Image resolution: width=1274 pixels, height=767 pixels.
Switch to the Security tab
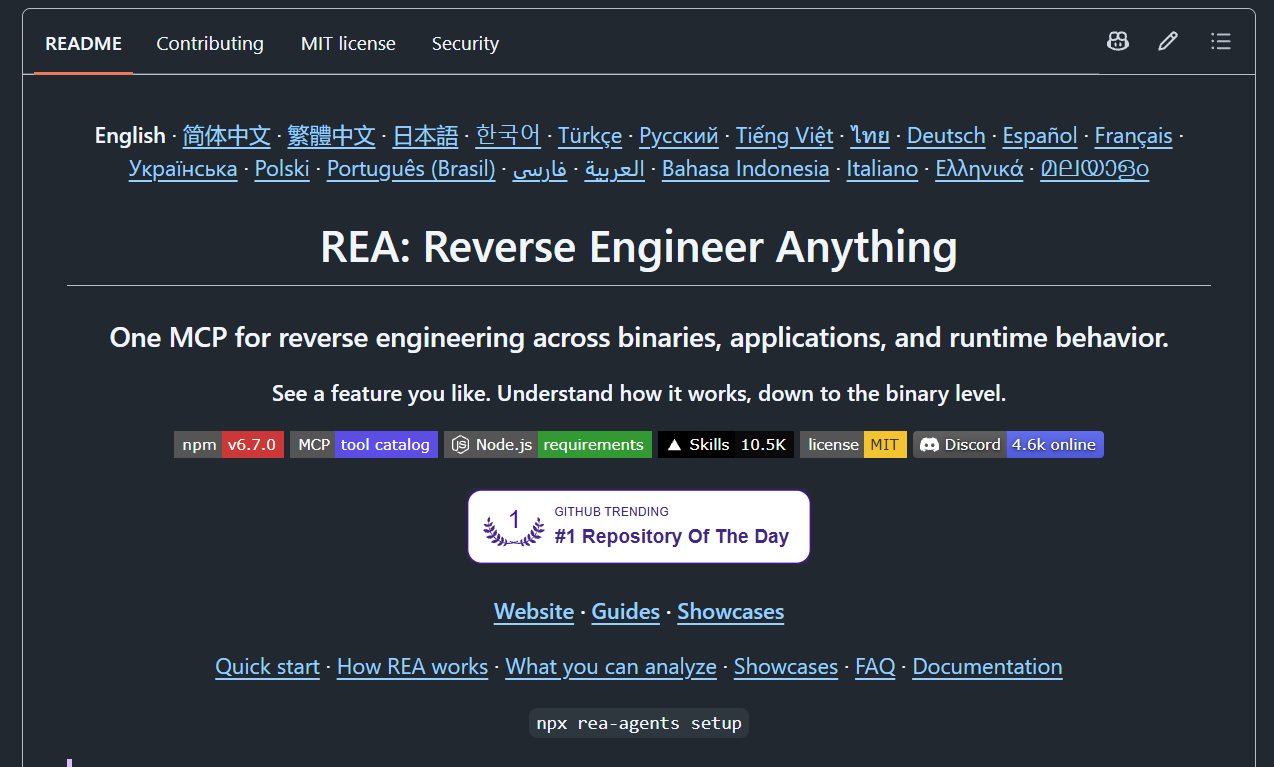tap(465, 44)
